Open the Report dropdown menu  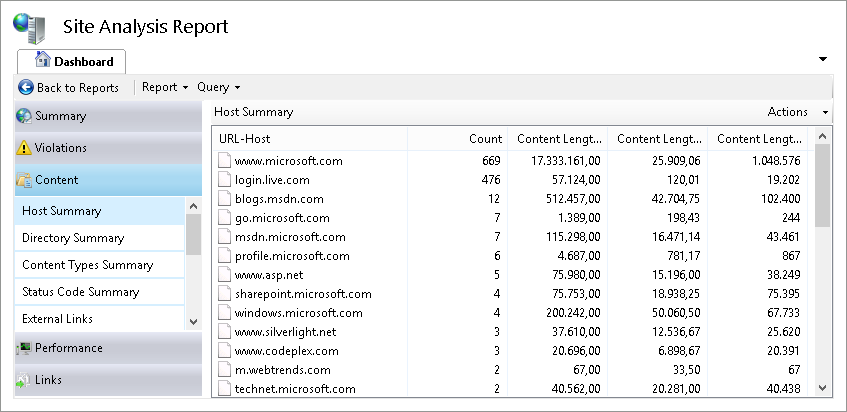[164, 88]
